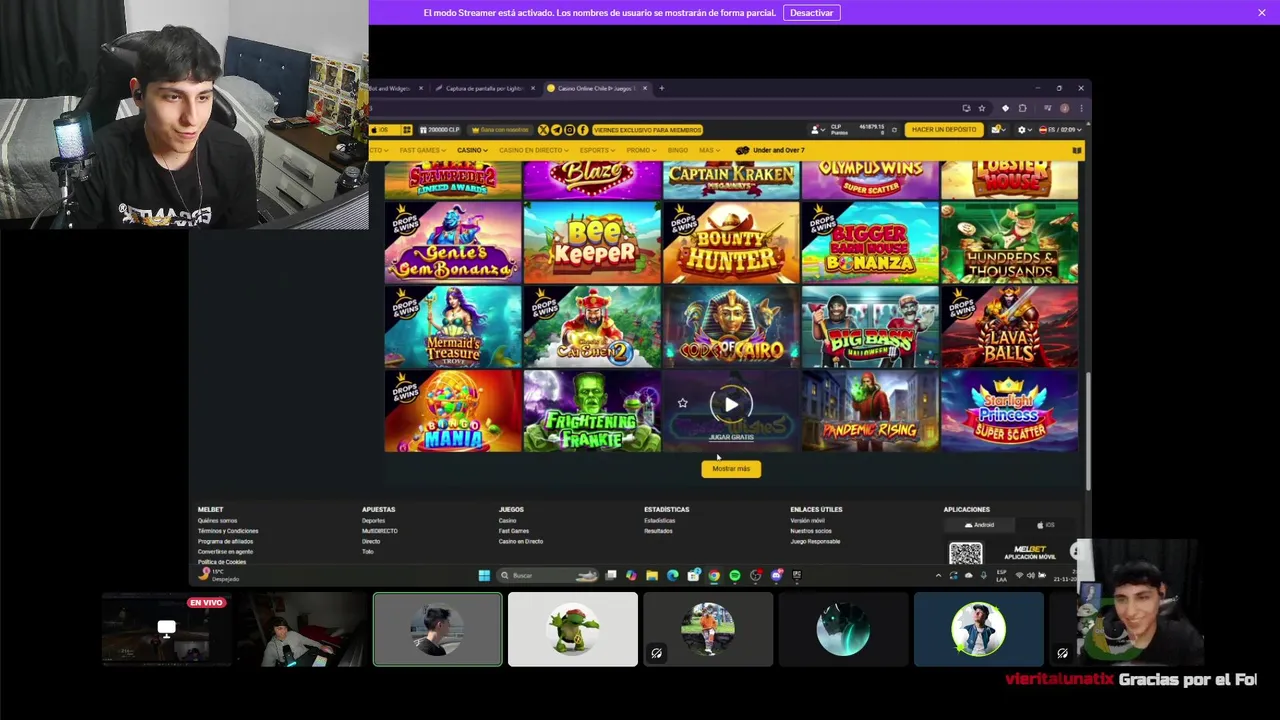Expand the ESPORTS dropdown menu

coord(597,151)
